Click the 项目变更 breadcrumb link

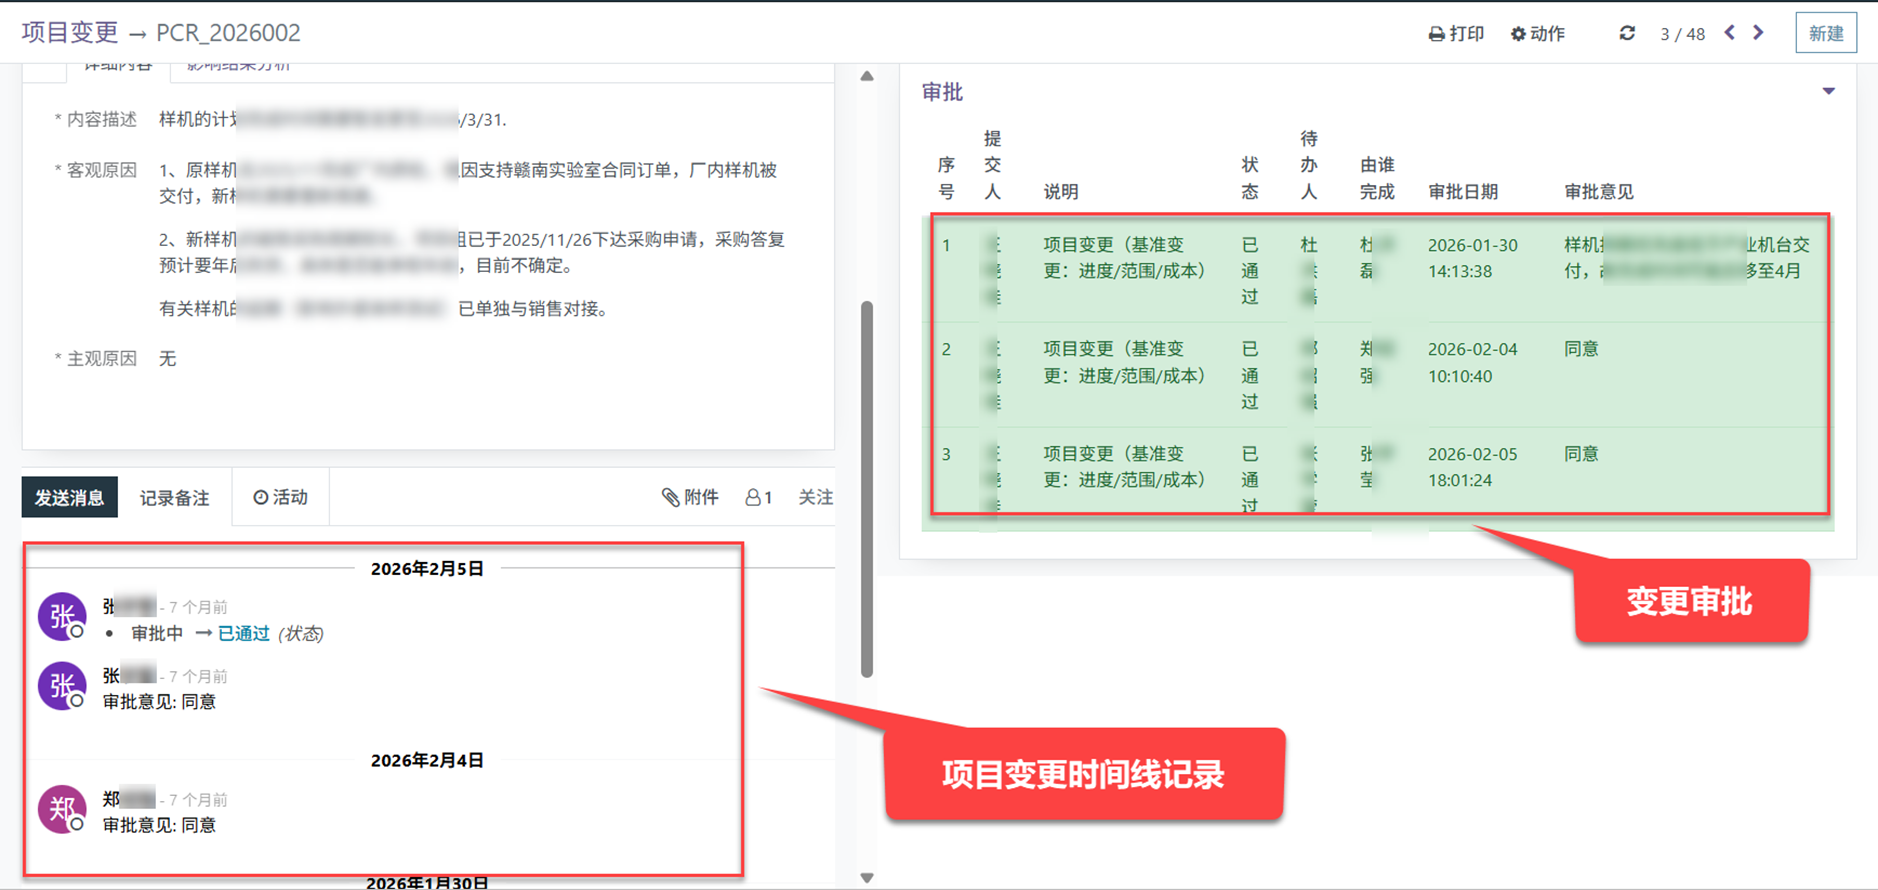click(70, 32)
